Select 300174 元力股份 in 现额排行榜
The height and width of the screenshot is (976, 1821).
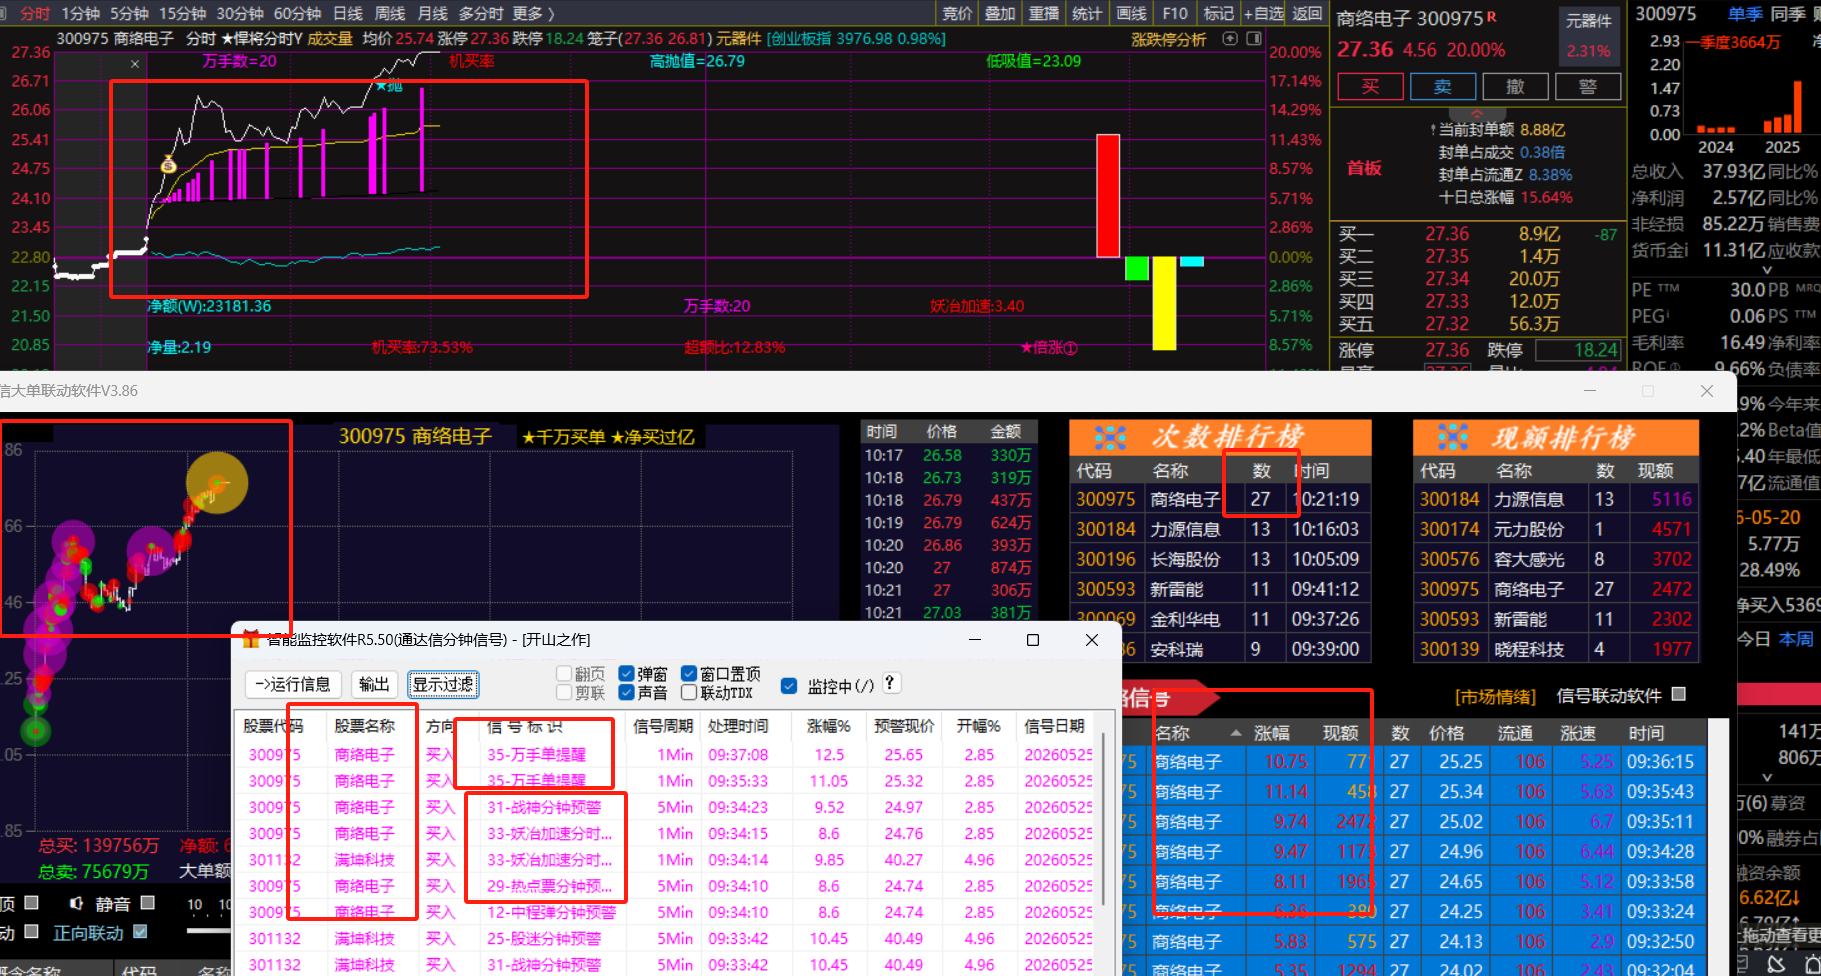[x=1556, y=529]
